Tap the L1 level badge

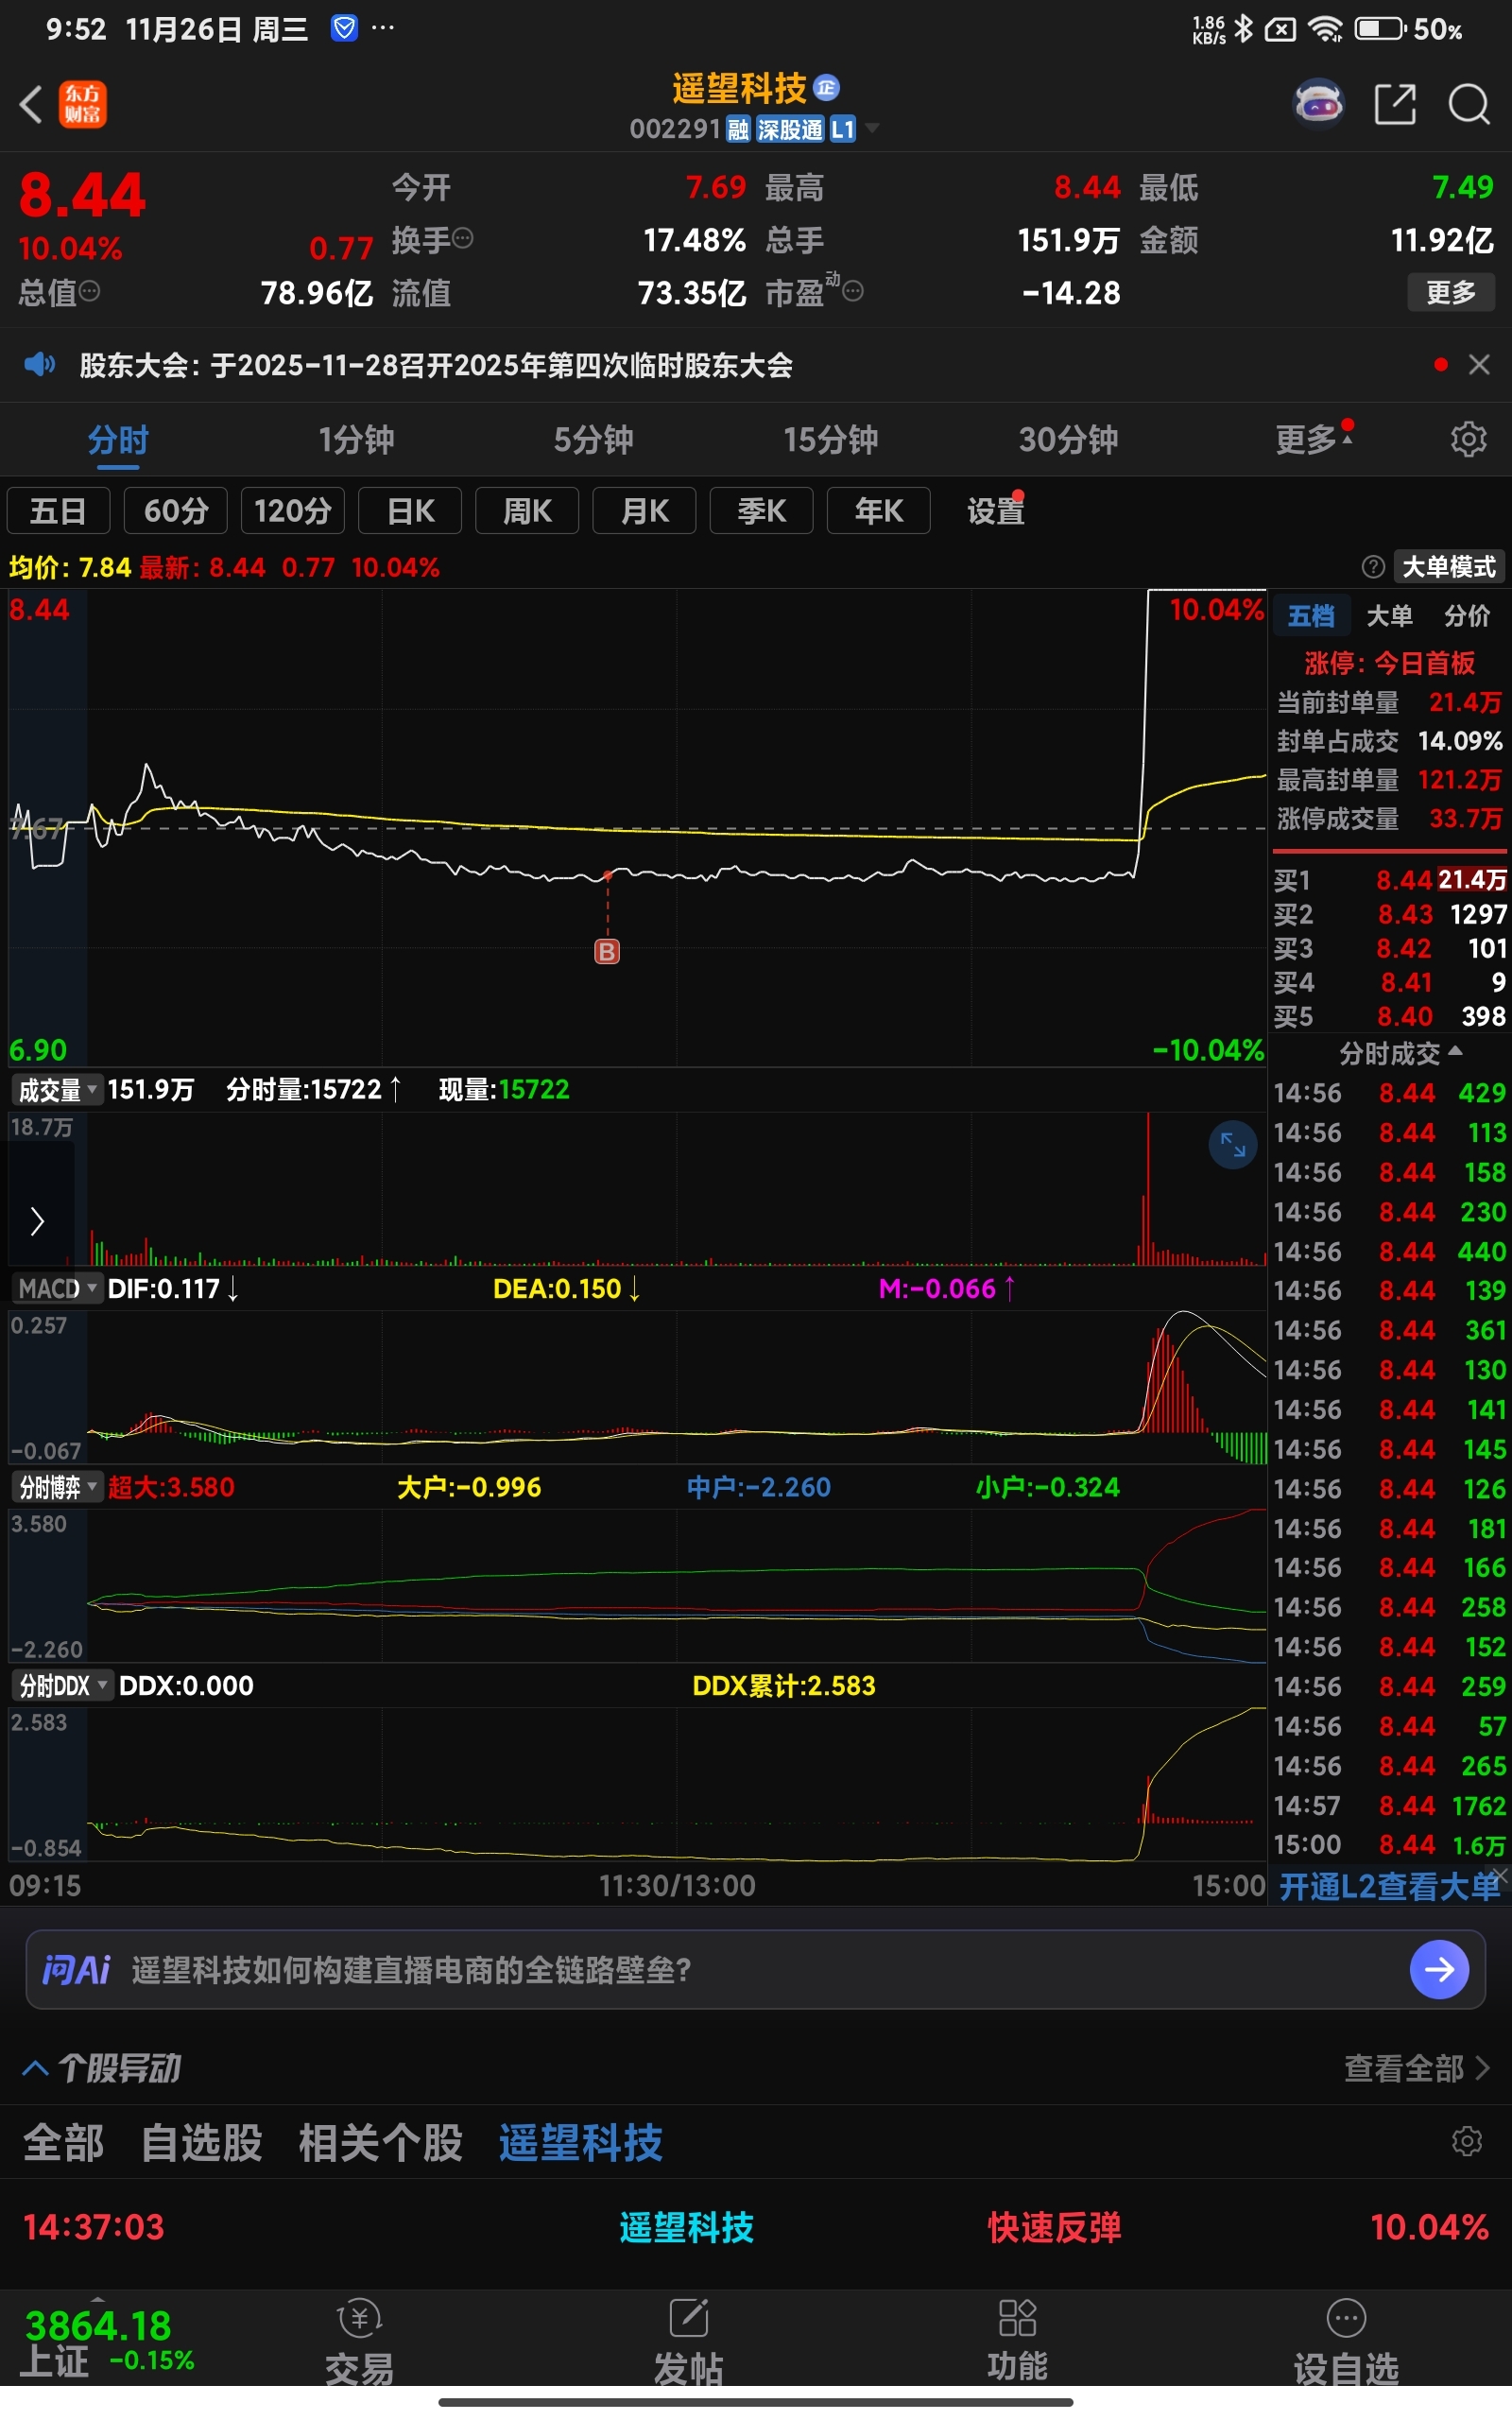click(x=843, y=129)
